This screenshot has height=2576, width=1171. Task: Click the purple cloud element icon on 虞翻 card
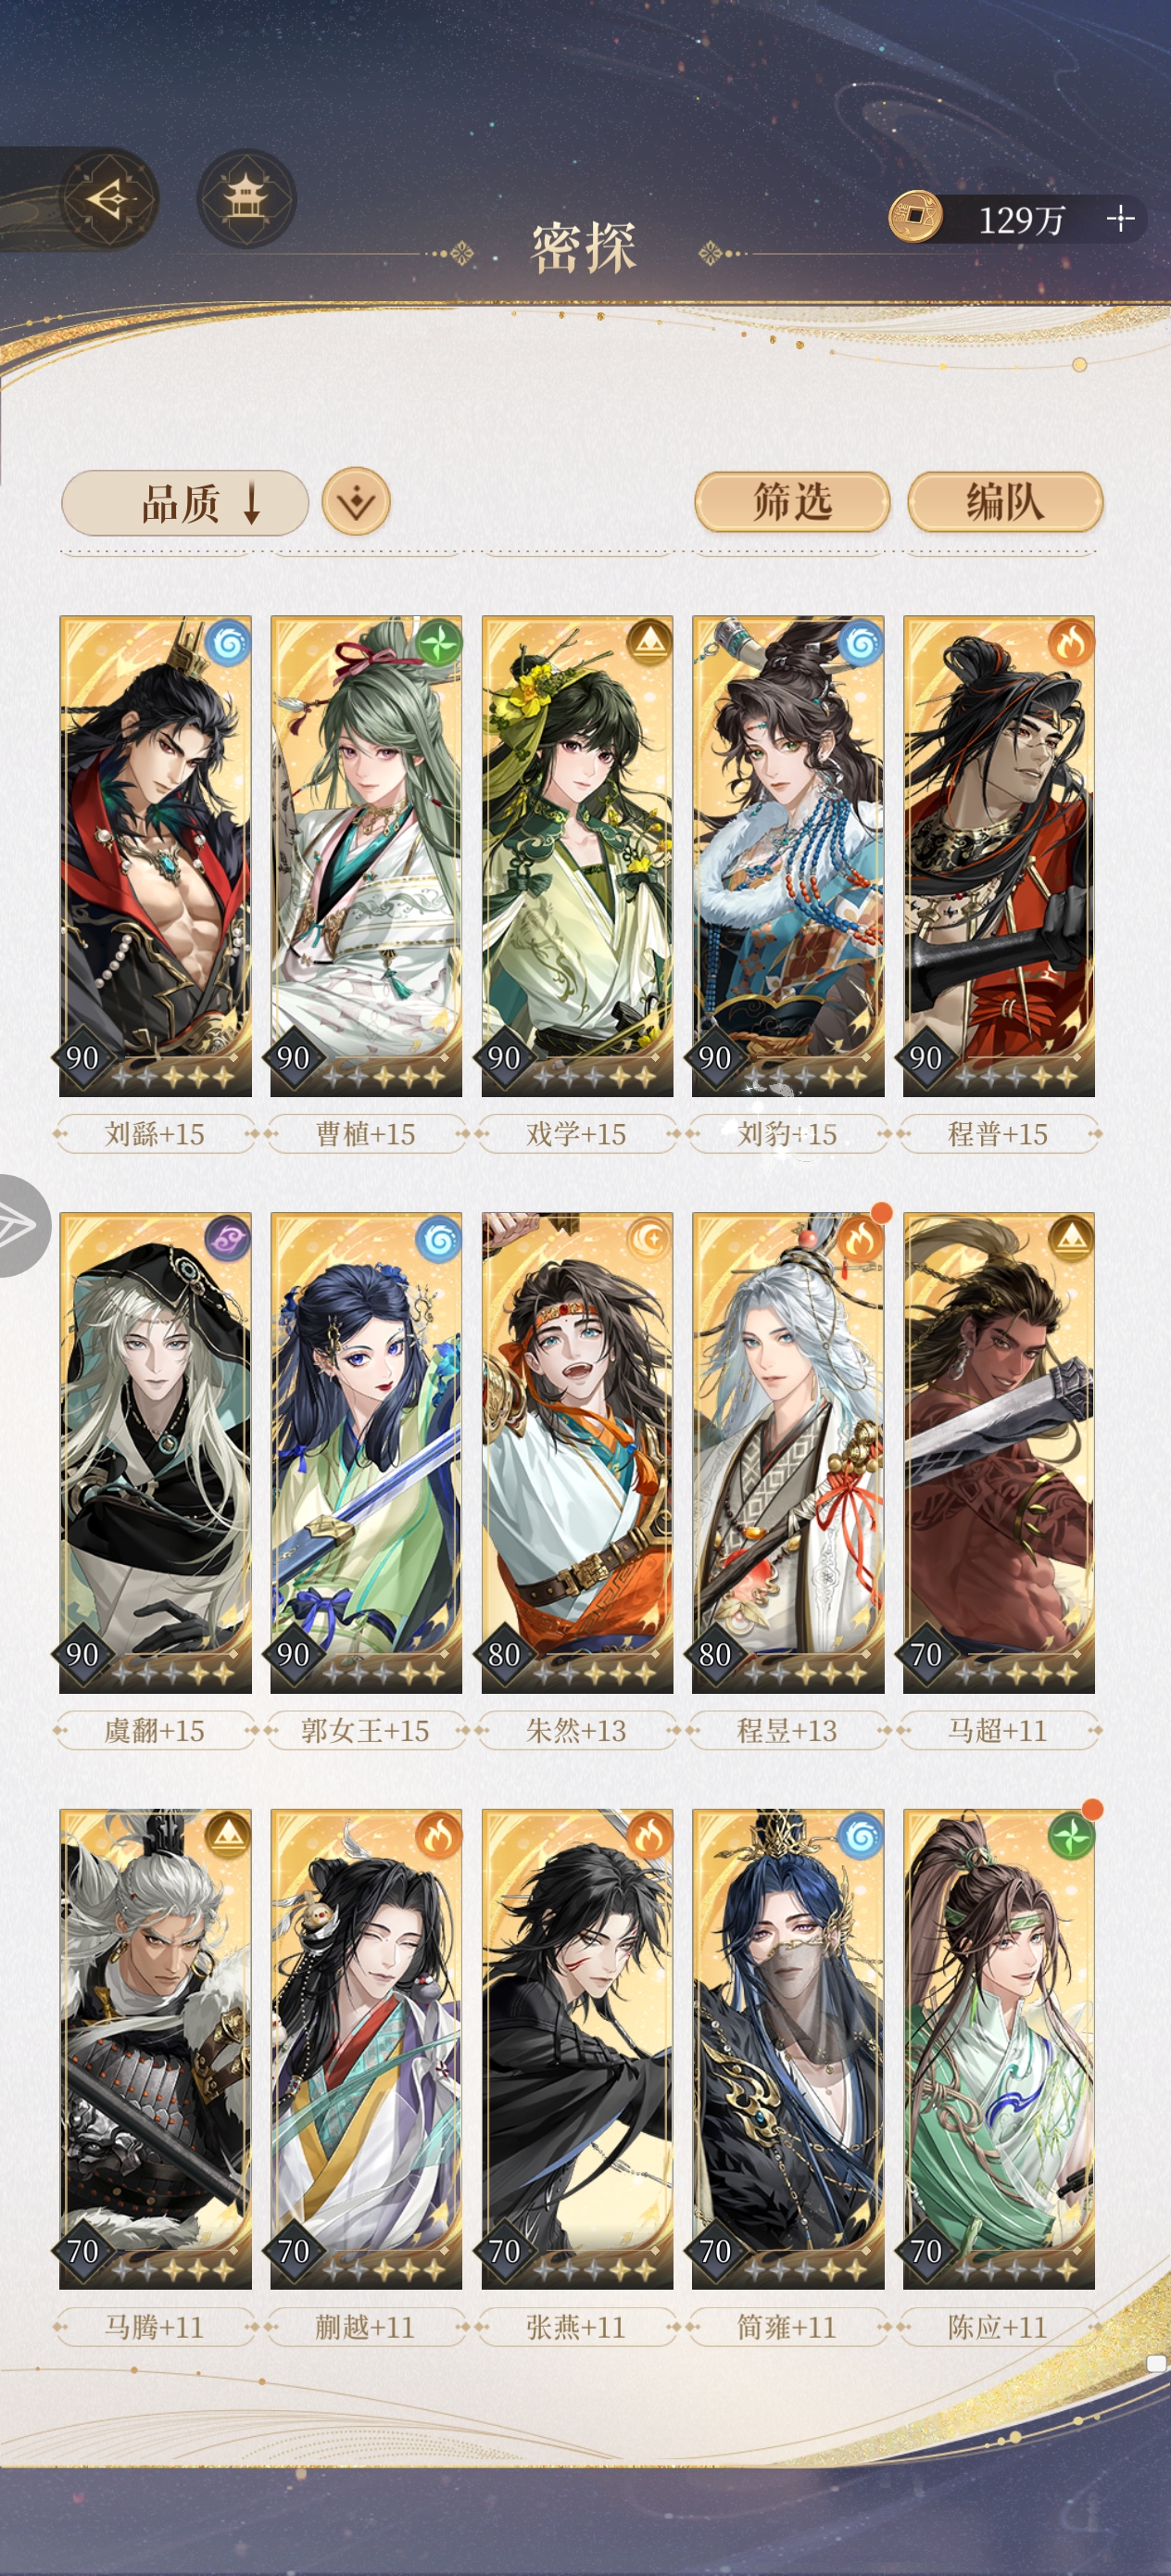(x=228, y=1239)
